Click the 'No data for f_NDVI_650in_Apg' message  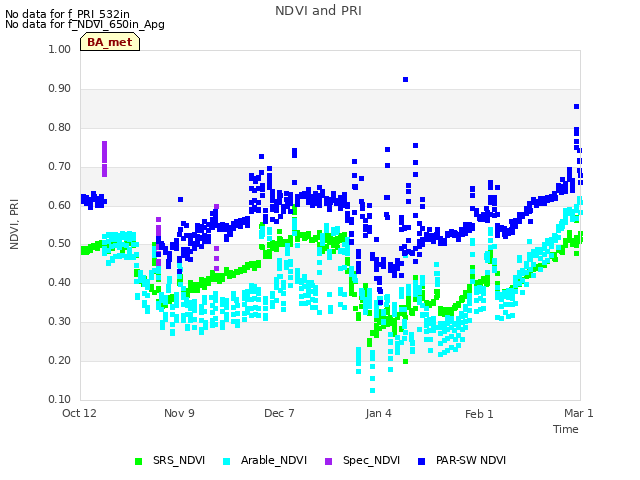(x=85, y=24)
